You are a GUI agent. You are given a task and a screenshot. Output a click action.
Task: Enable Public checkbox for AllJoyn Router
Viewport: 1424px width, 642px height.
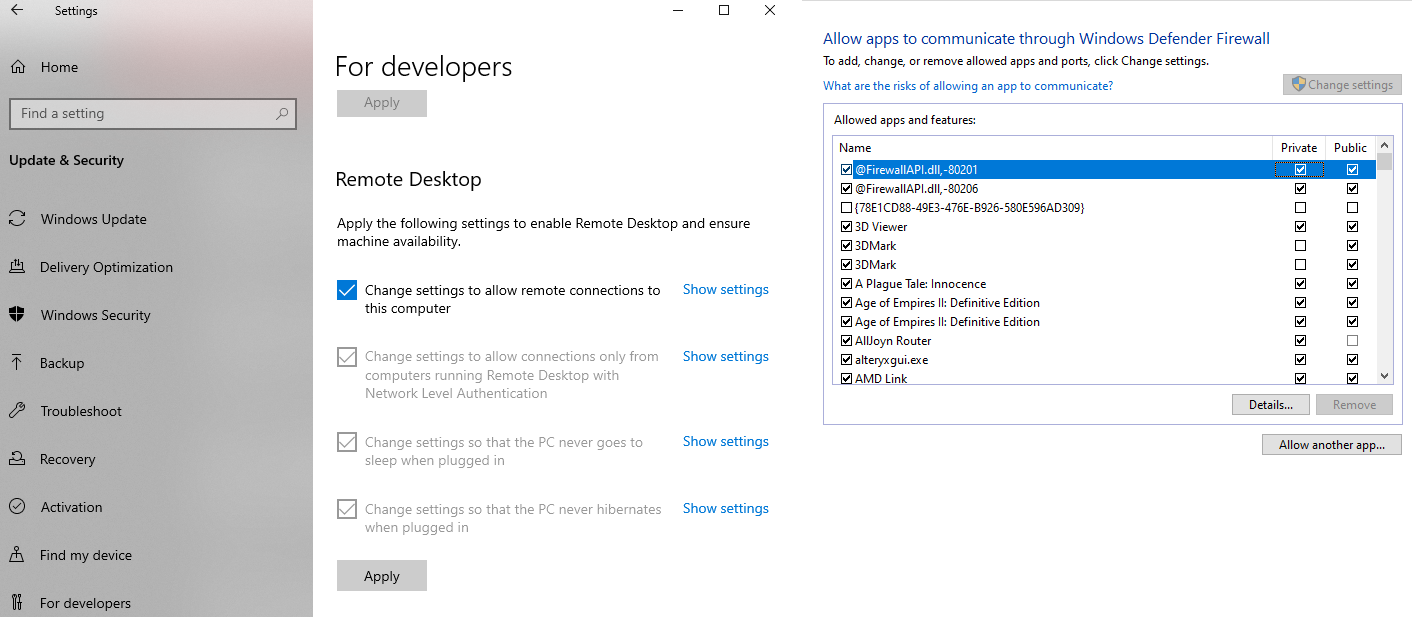coord(1352,341)
